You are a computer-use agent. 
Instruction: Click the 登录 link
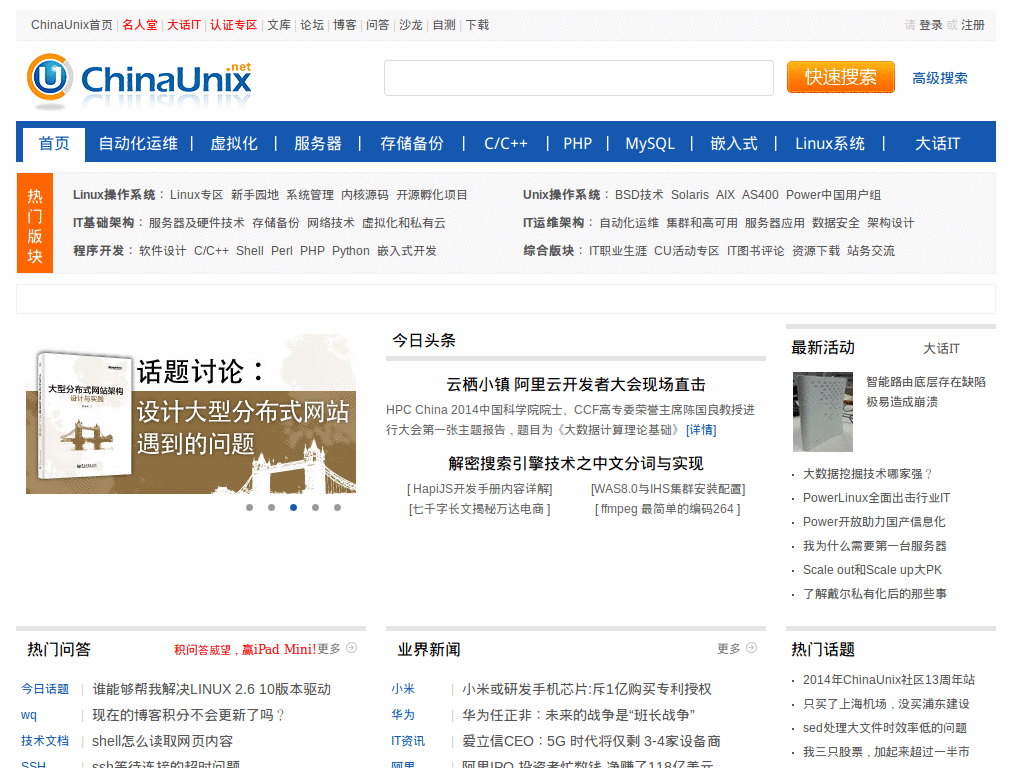pos(931,25)
